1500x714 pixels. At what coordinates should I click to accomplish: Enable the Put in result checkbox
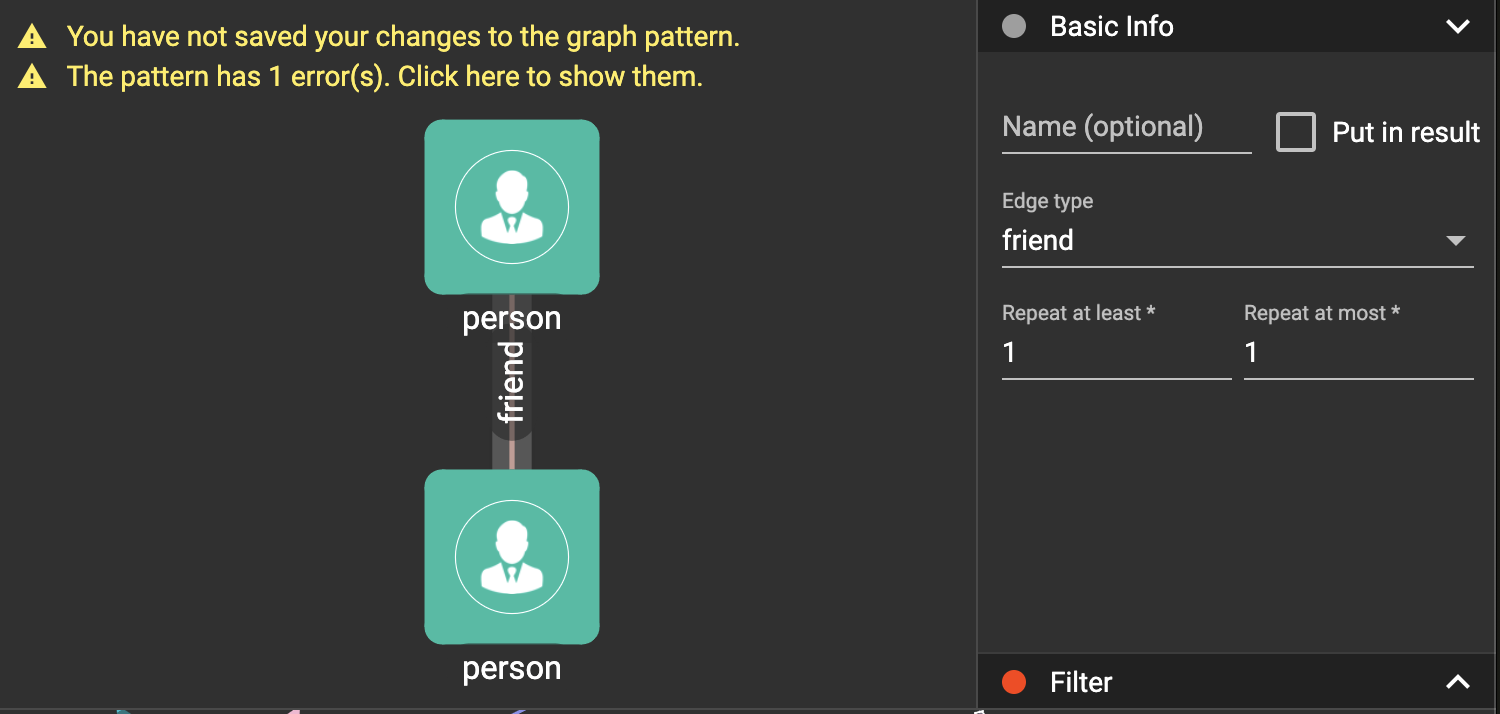(1295, 132)
